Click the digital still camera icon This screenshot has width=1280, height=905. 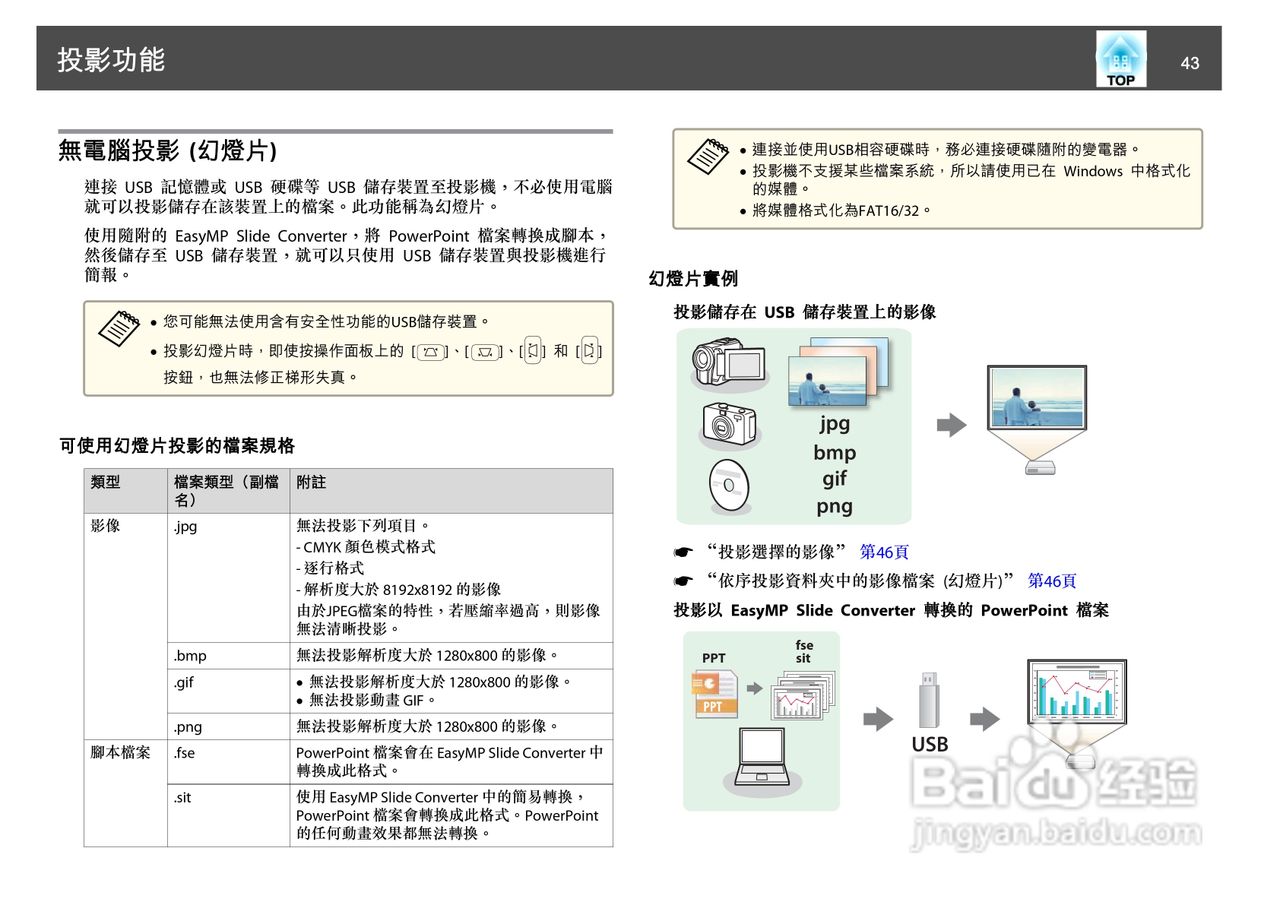[x=728, y=422]
